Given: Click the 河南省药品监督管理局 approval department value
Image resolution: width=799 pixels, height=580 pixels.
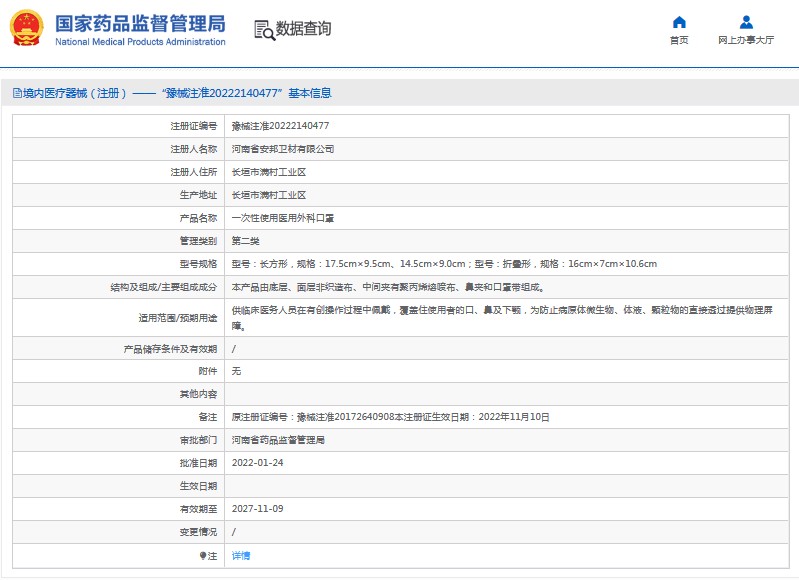Looking at the screenshot, I should click(x=278, y=440).
